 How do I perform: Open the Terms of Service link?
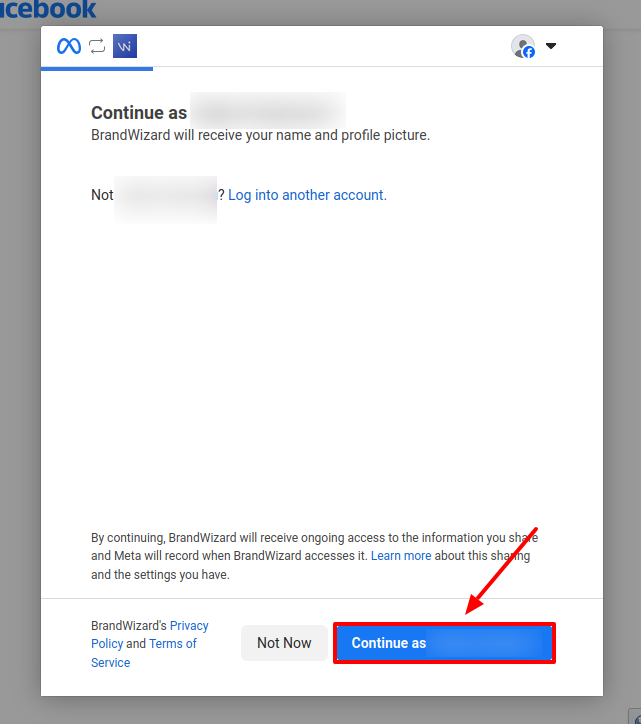click(x=172, y=644)
